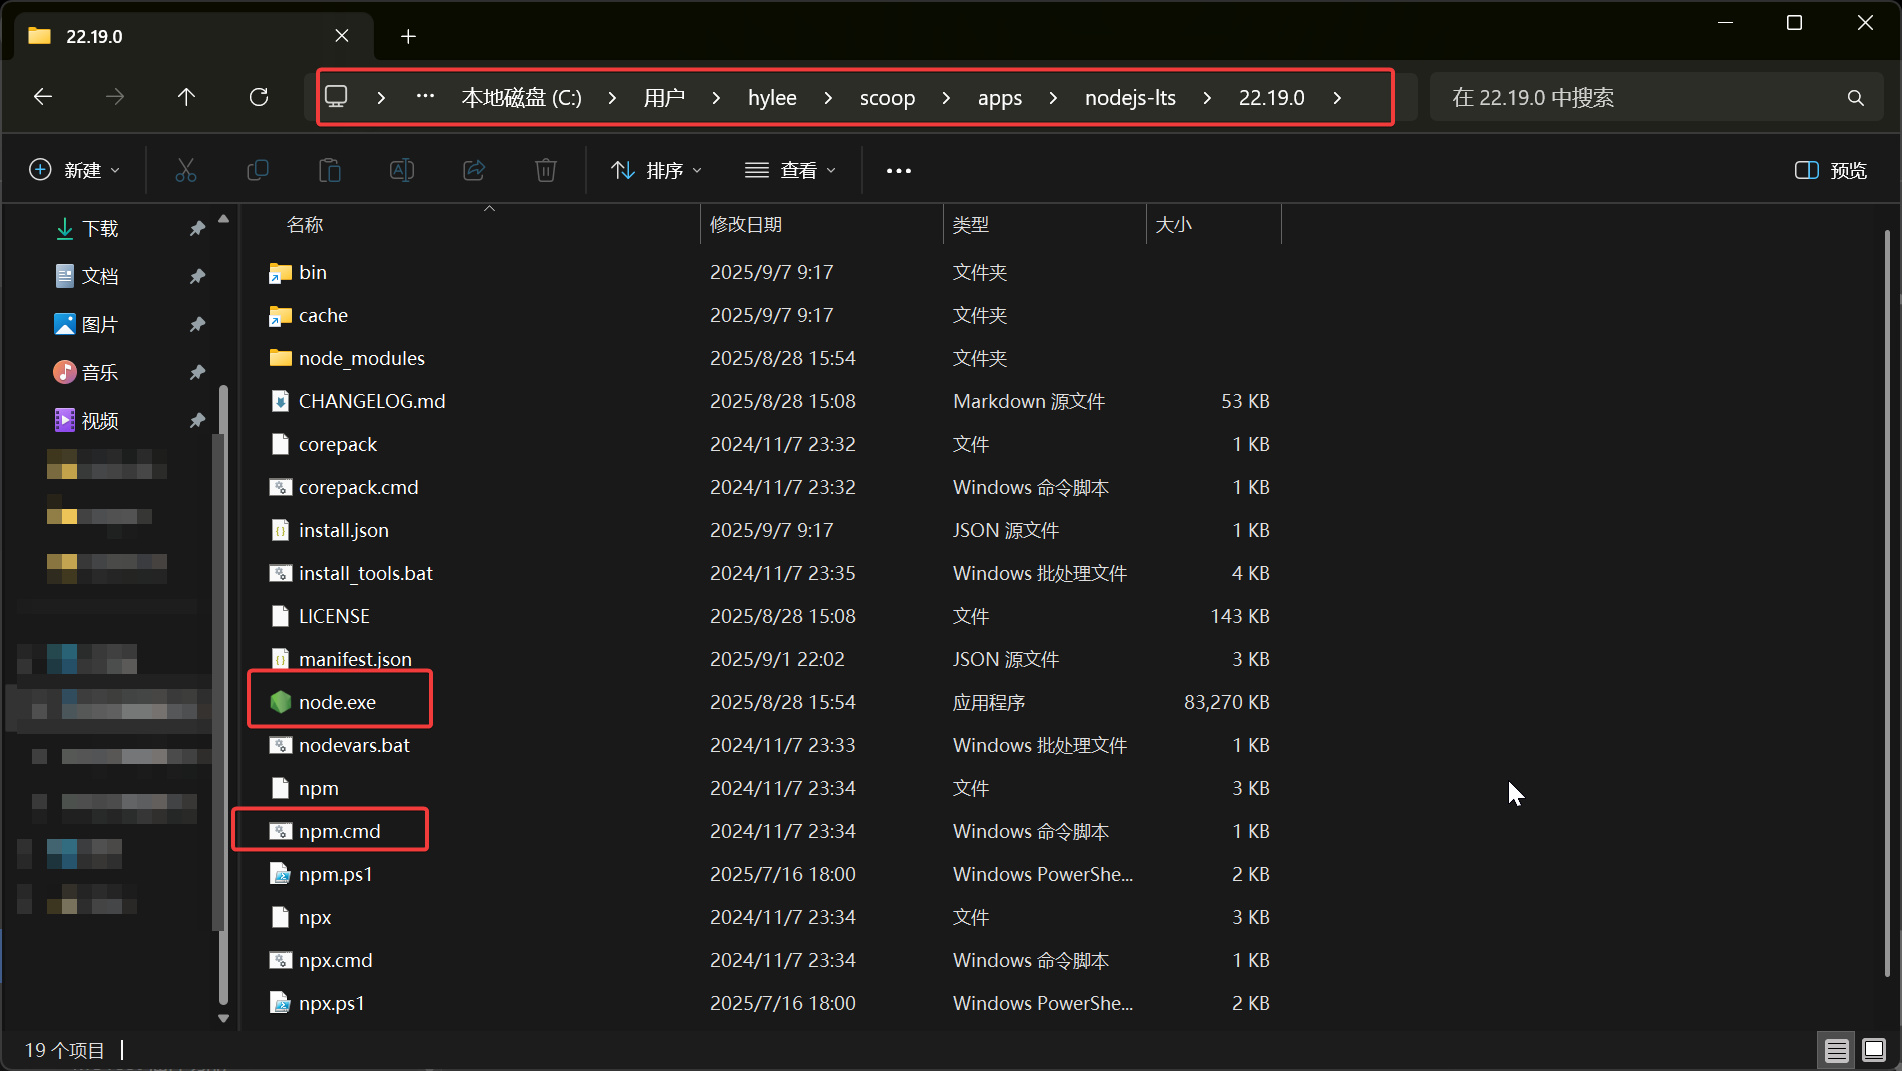This screenshot has height=1071, width=1902.
Task: Go up one directory level
Action: 186,97
